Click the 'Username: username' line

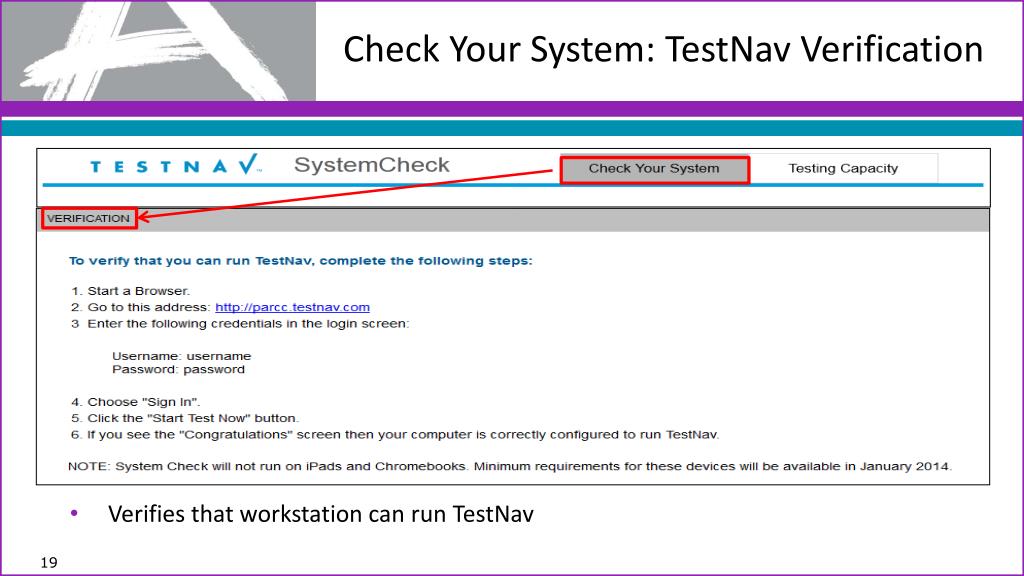coord(182,356)
